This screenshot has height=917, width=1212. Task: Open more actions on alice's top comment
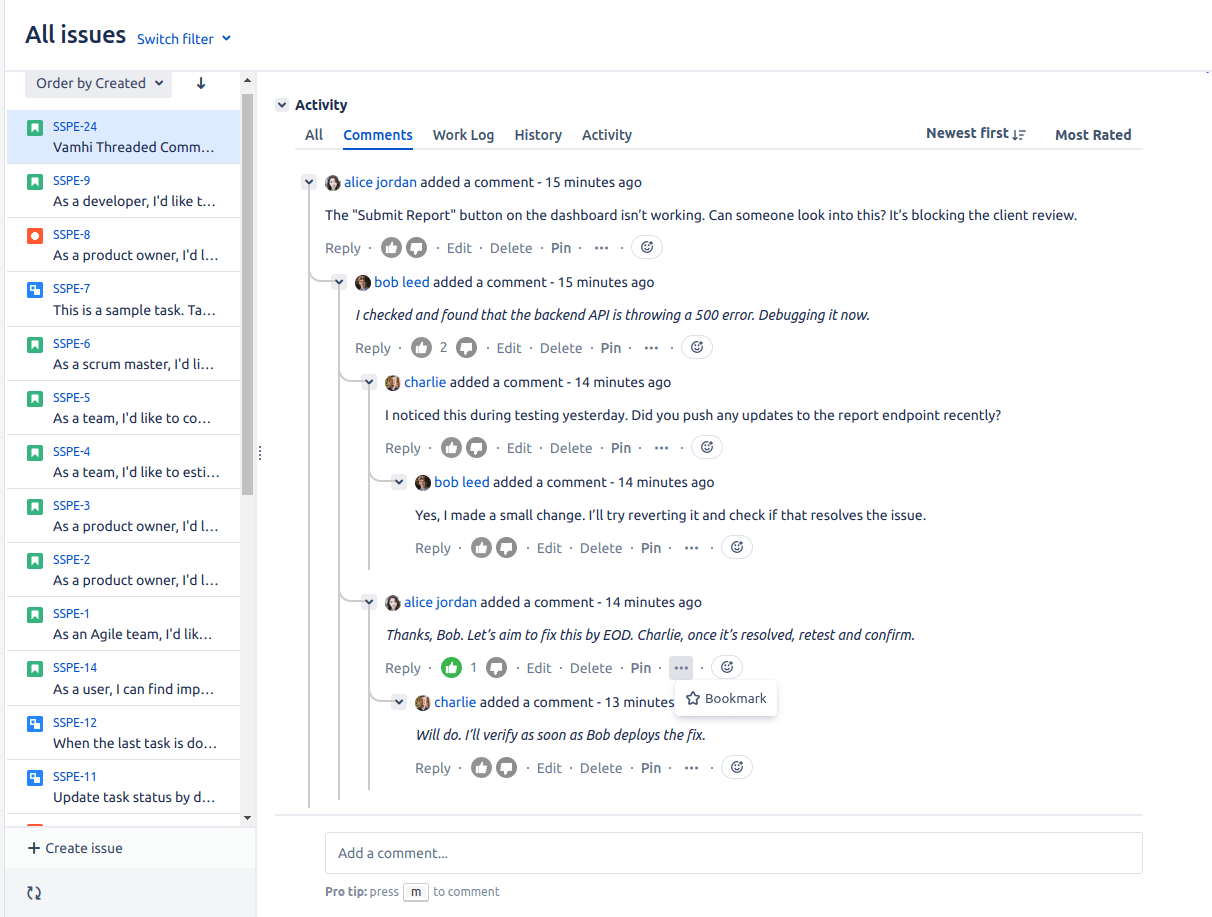coord(601,248)
